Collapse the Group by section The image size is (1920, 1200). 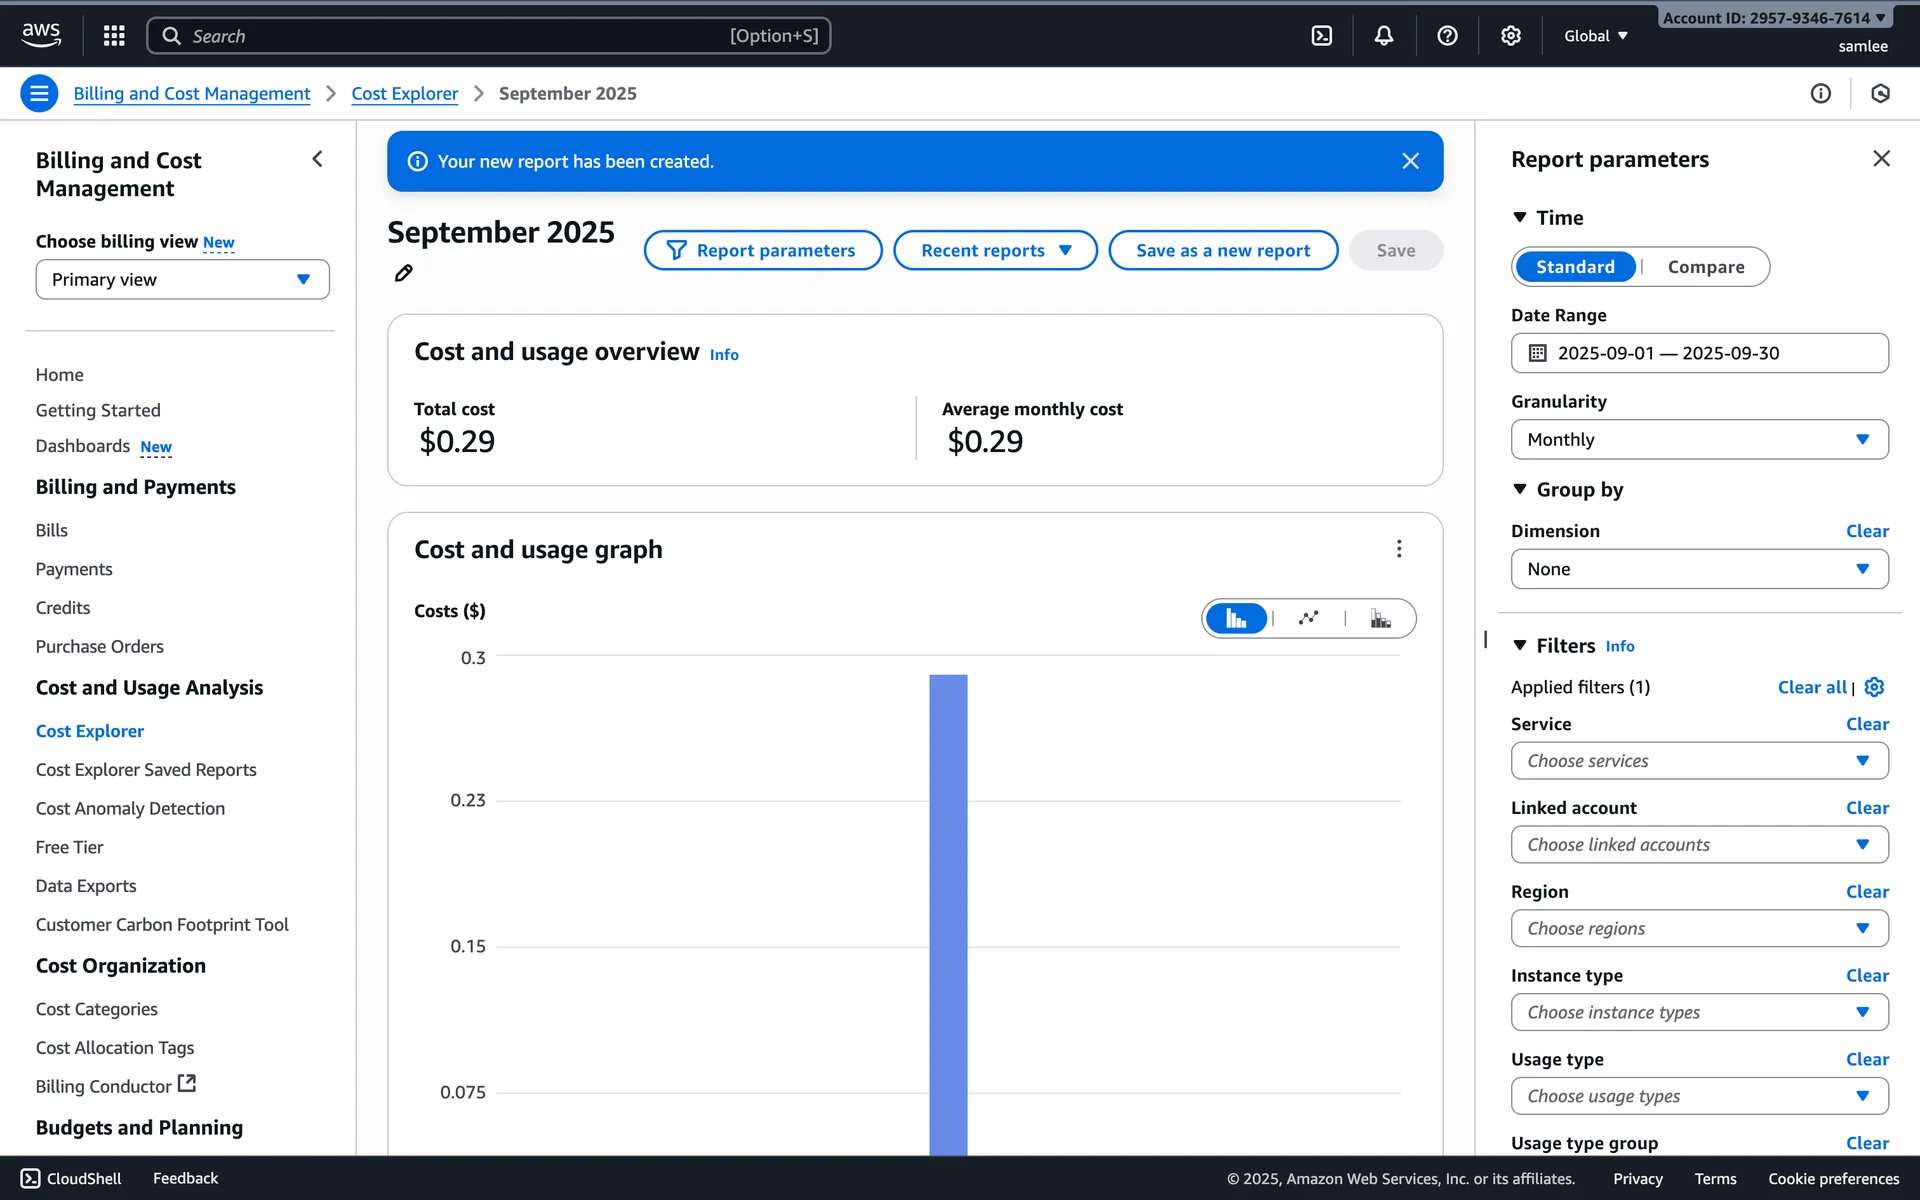tap(1520, 490)
